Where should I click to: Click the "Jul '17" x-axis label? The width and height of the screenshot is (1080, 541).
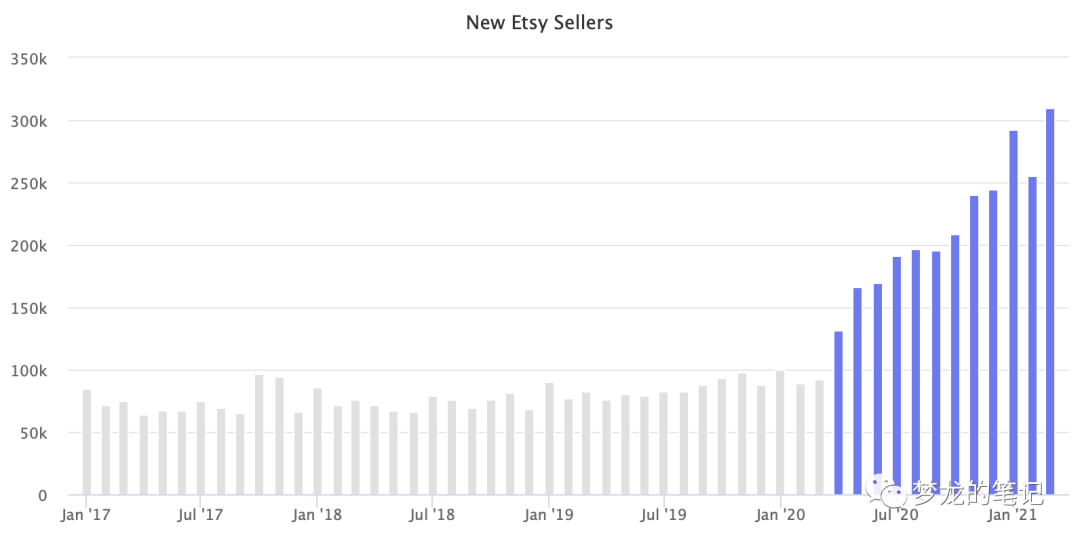click(x=201, y=516)
